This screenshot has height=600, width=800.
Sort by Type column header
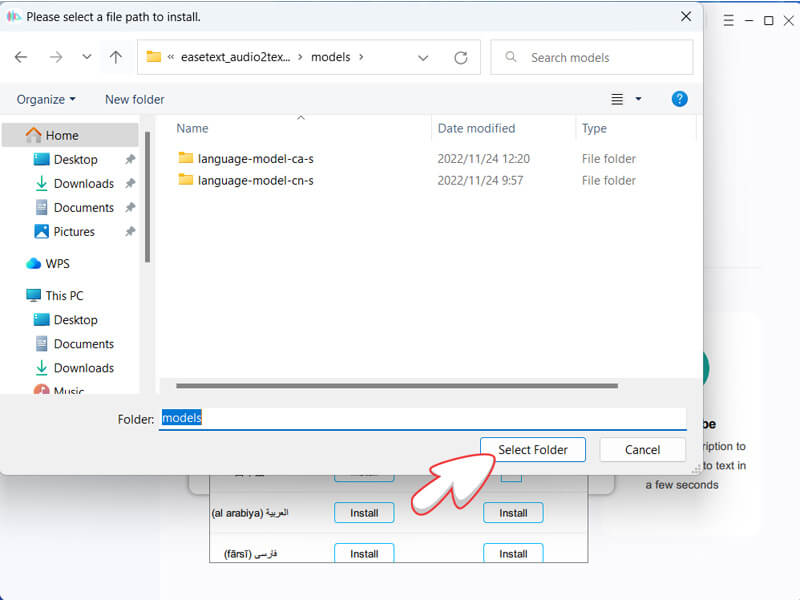coord(594,129)
